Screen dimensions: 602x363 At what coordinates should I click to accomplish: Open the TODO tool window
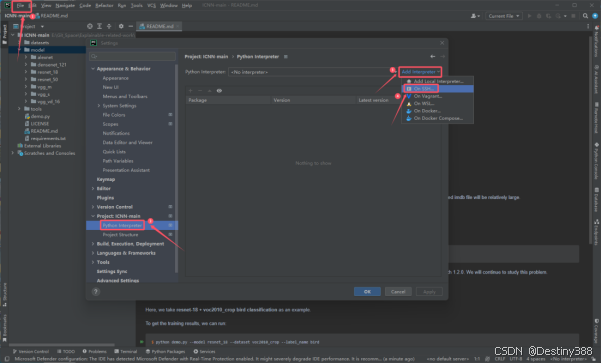tap(66, 351)
